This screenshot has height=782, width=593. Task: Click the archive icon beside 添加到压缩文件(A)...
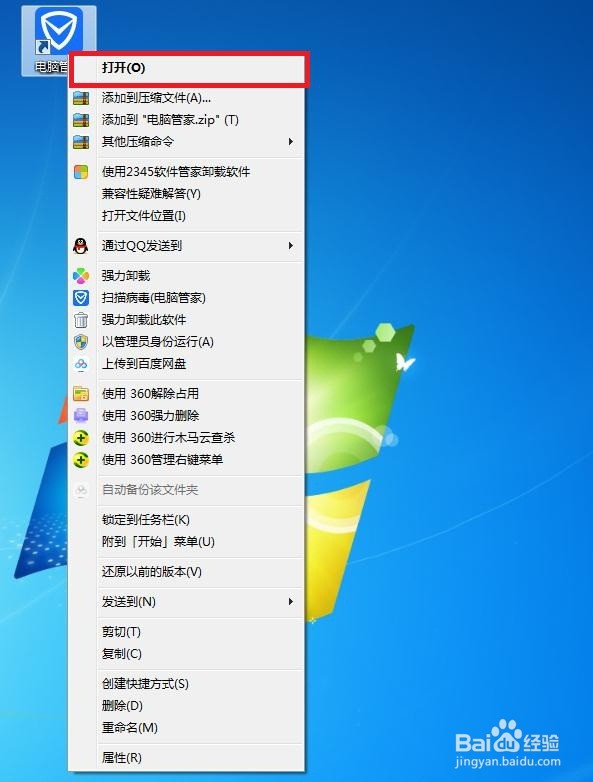[81, 98]
